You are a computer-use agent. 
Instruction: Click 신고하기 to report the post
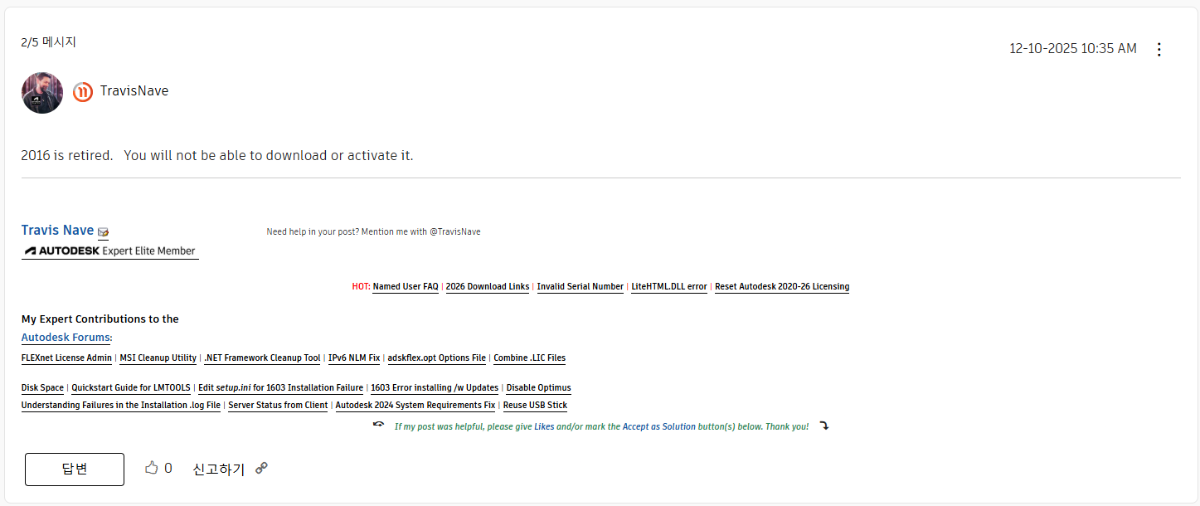click(218, 468)
